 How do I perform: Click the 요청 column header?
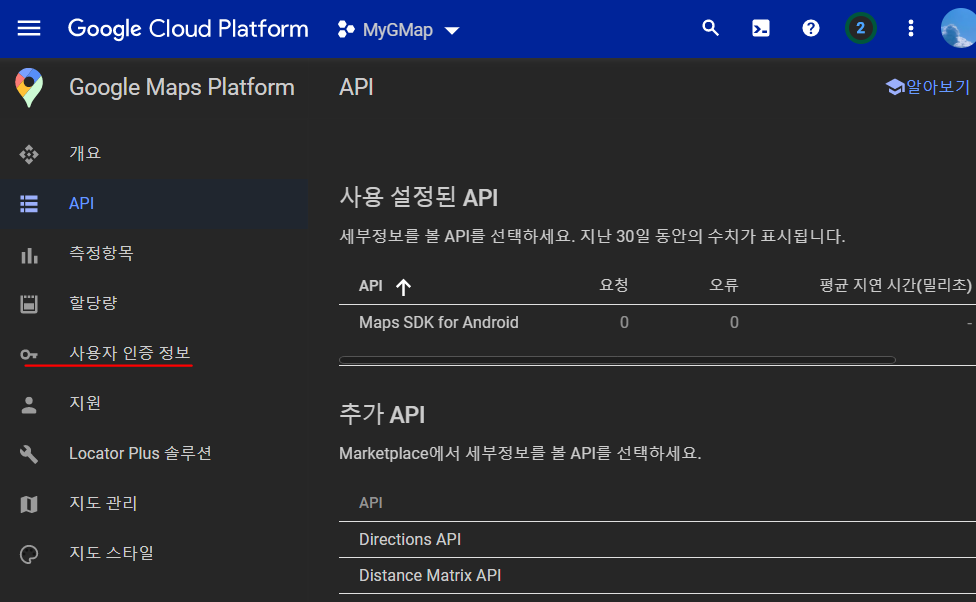pyautogui.click(x=614, y=285)
